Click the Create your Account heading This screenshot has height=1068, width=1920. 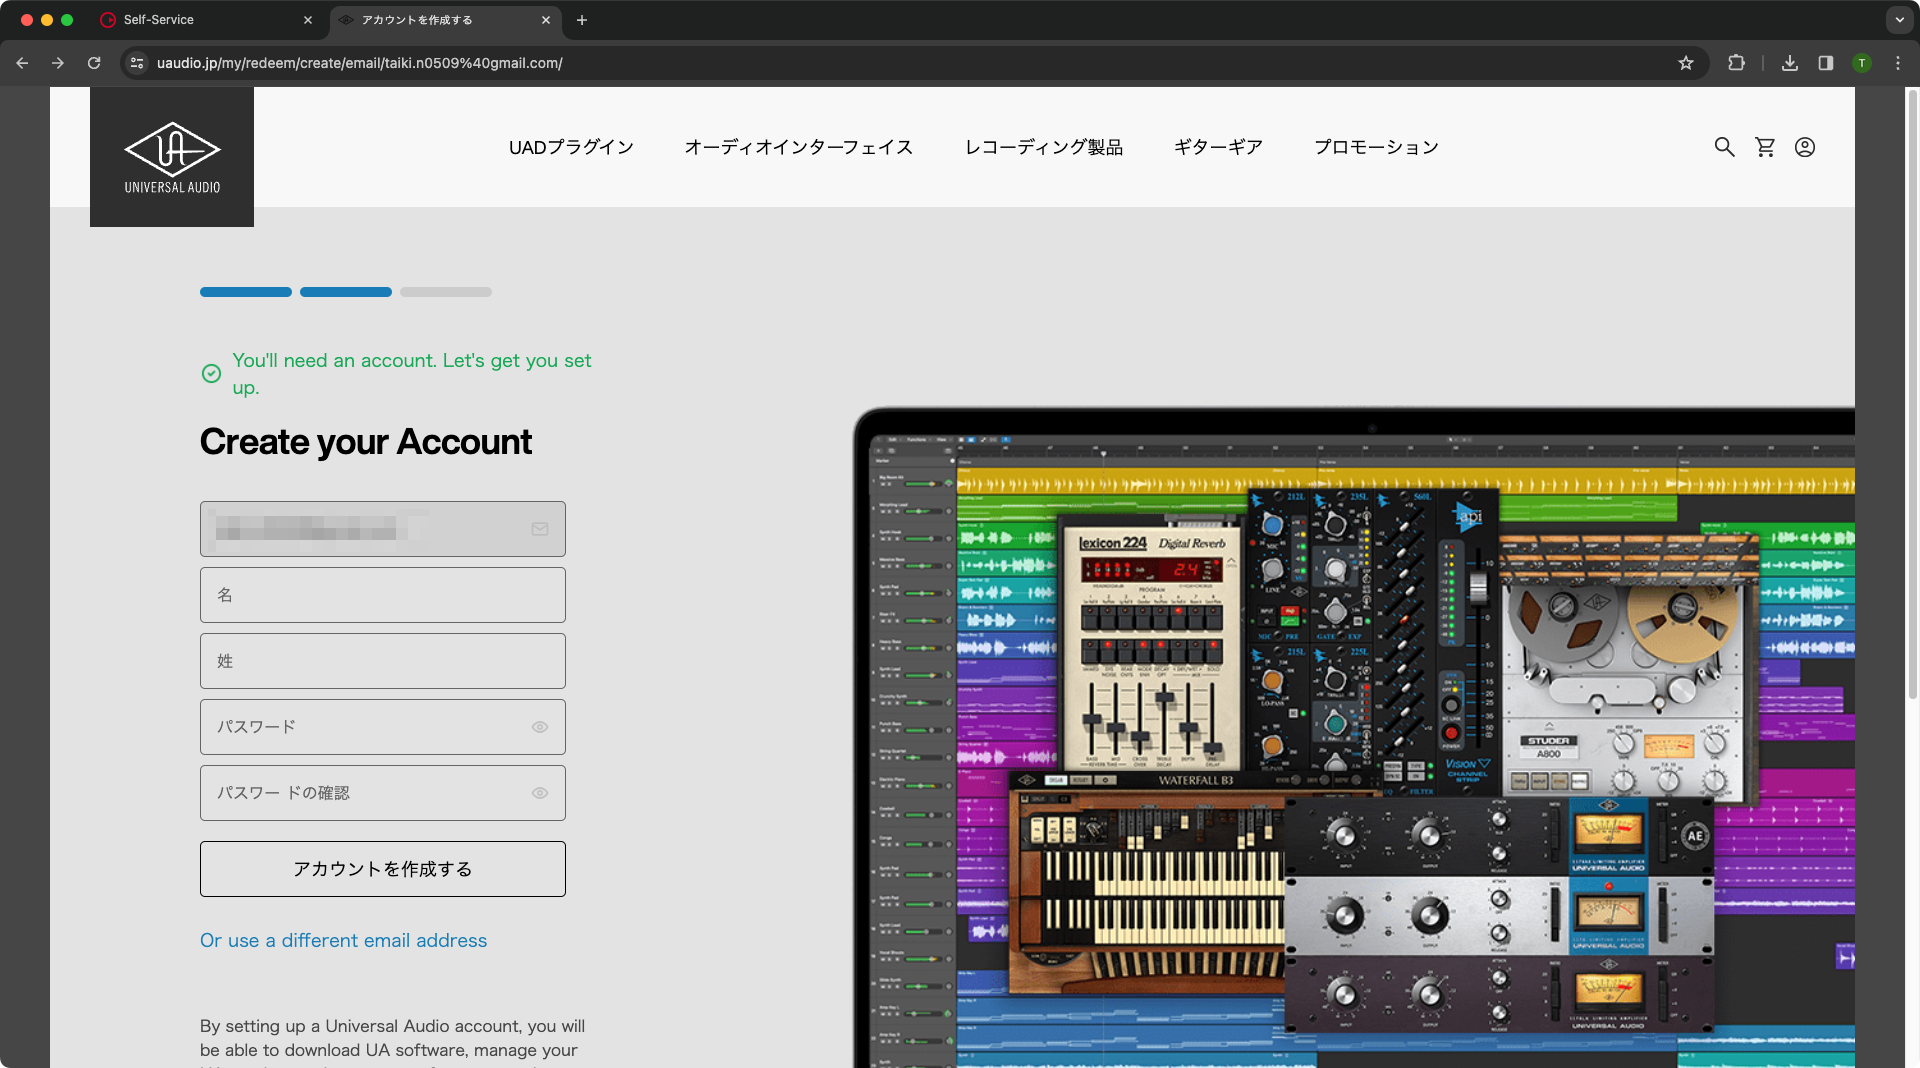[366, 442]
